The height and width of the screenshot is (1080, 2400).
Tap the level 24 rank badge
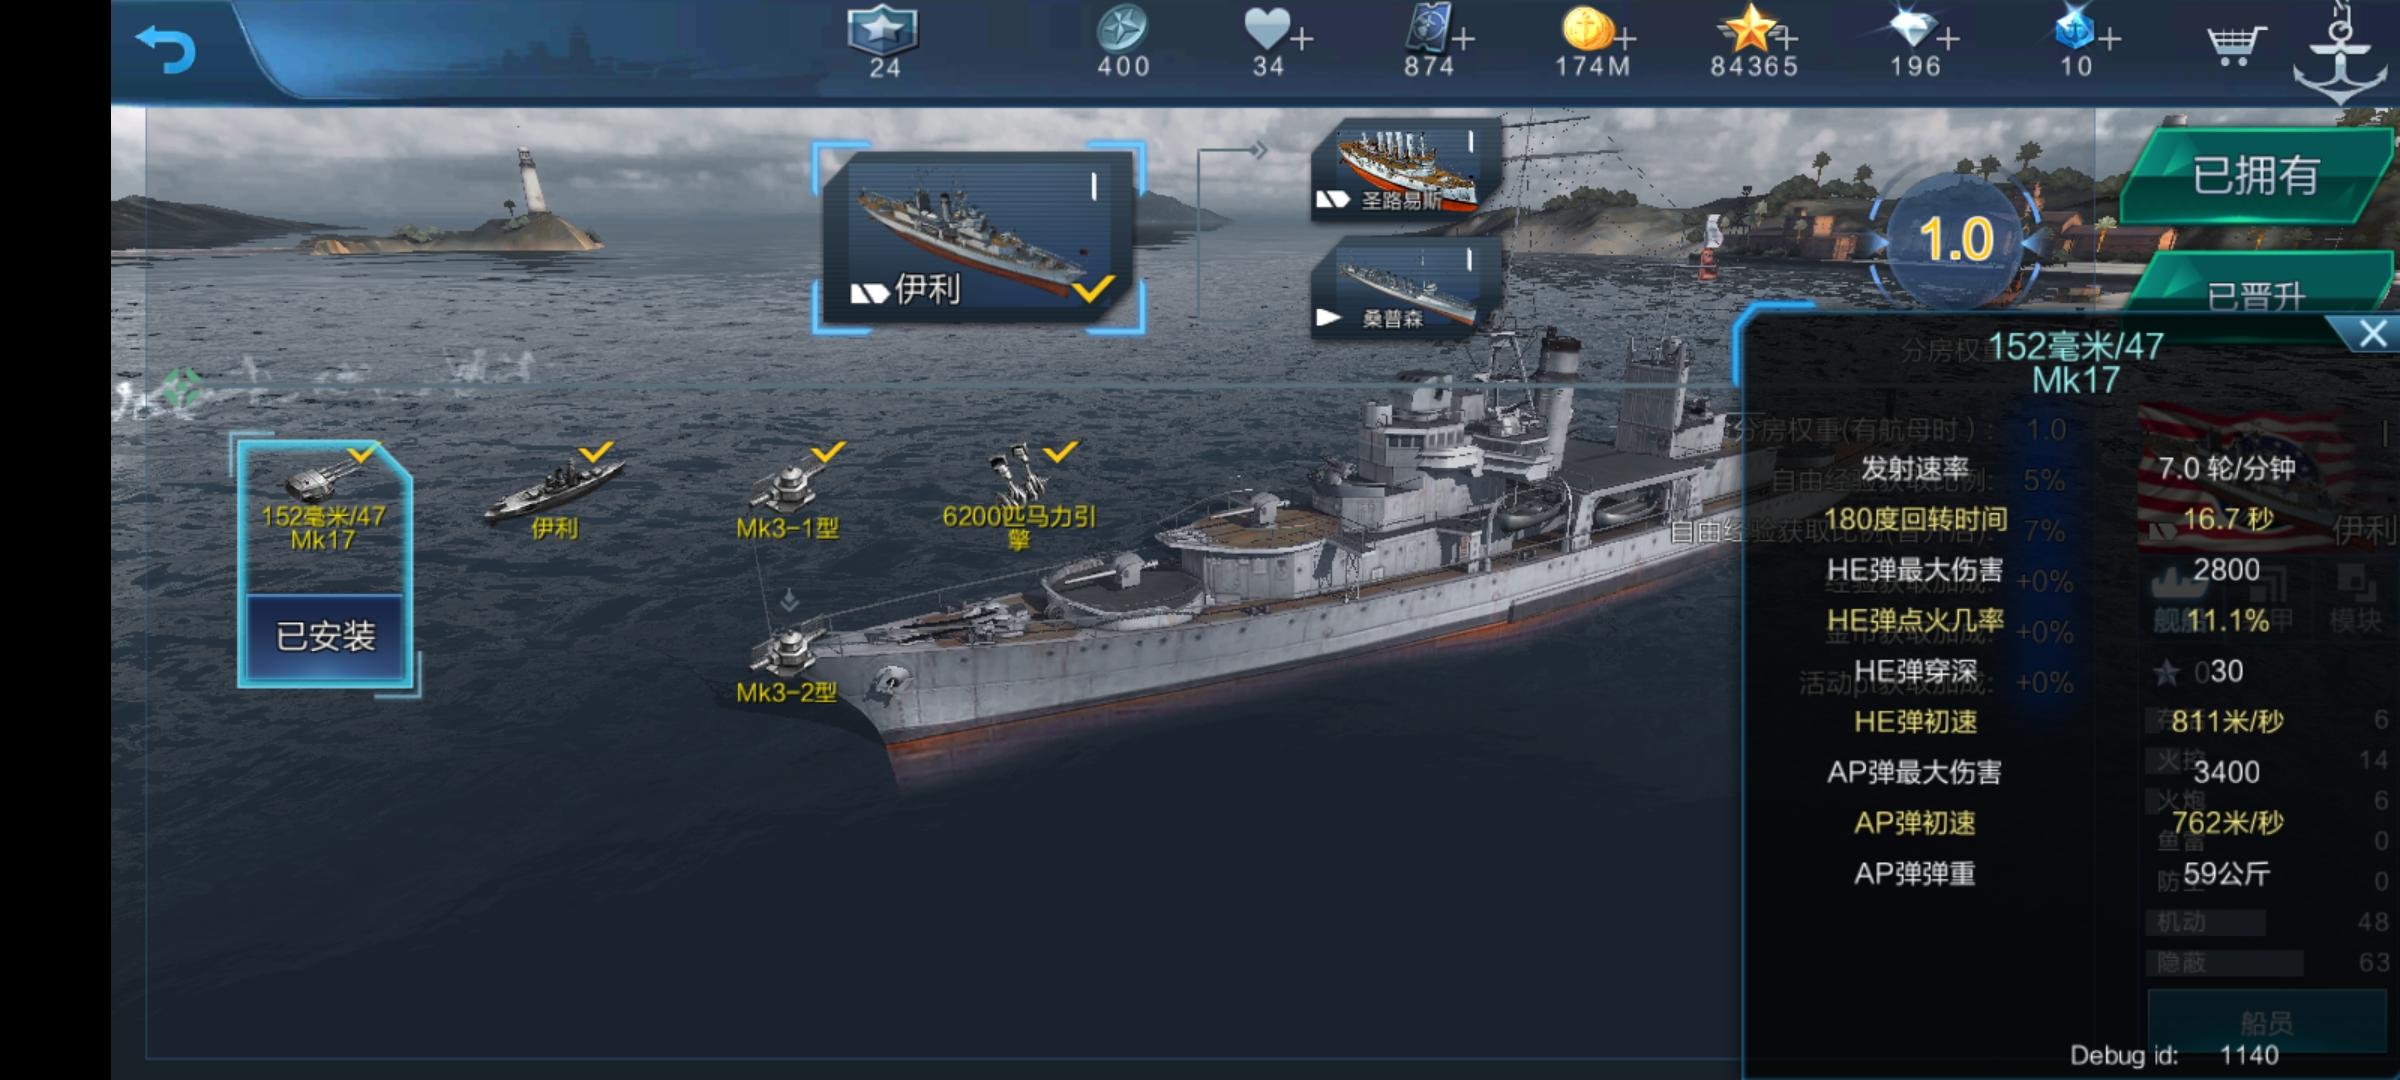pyautogui.click(x=883, y=42)
